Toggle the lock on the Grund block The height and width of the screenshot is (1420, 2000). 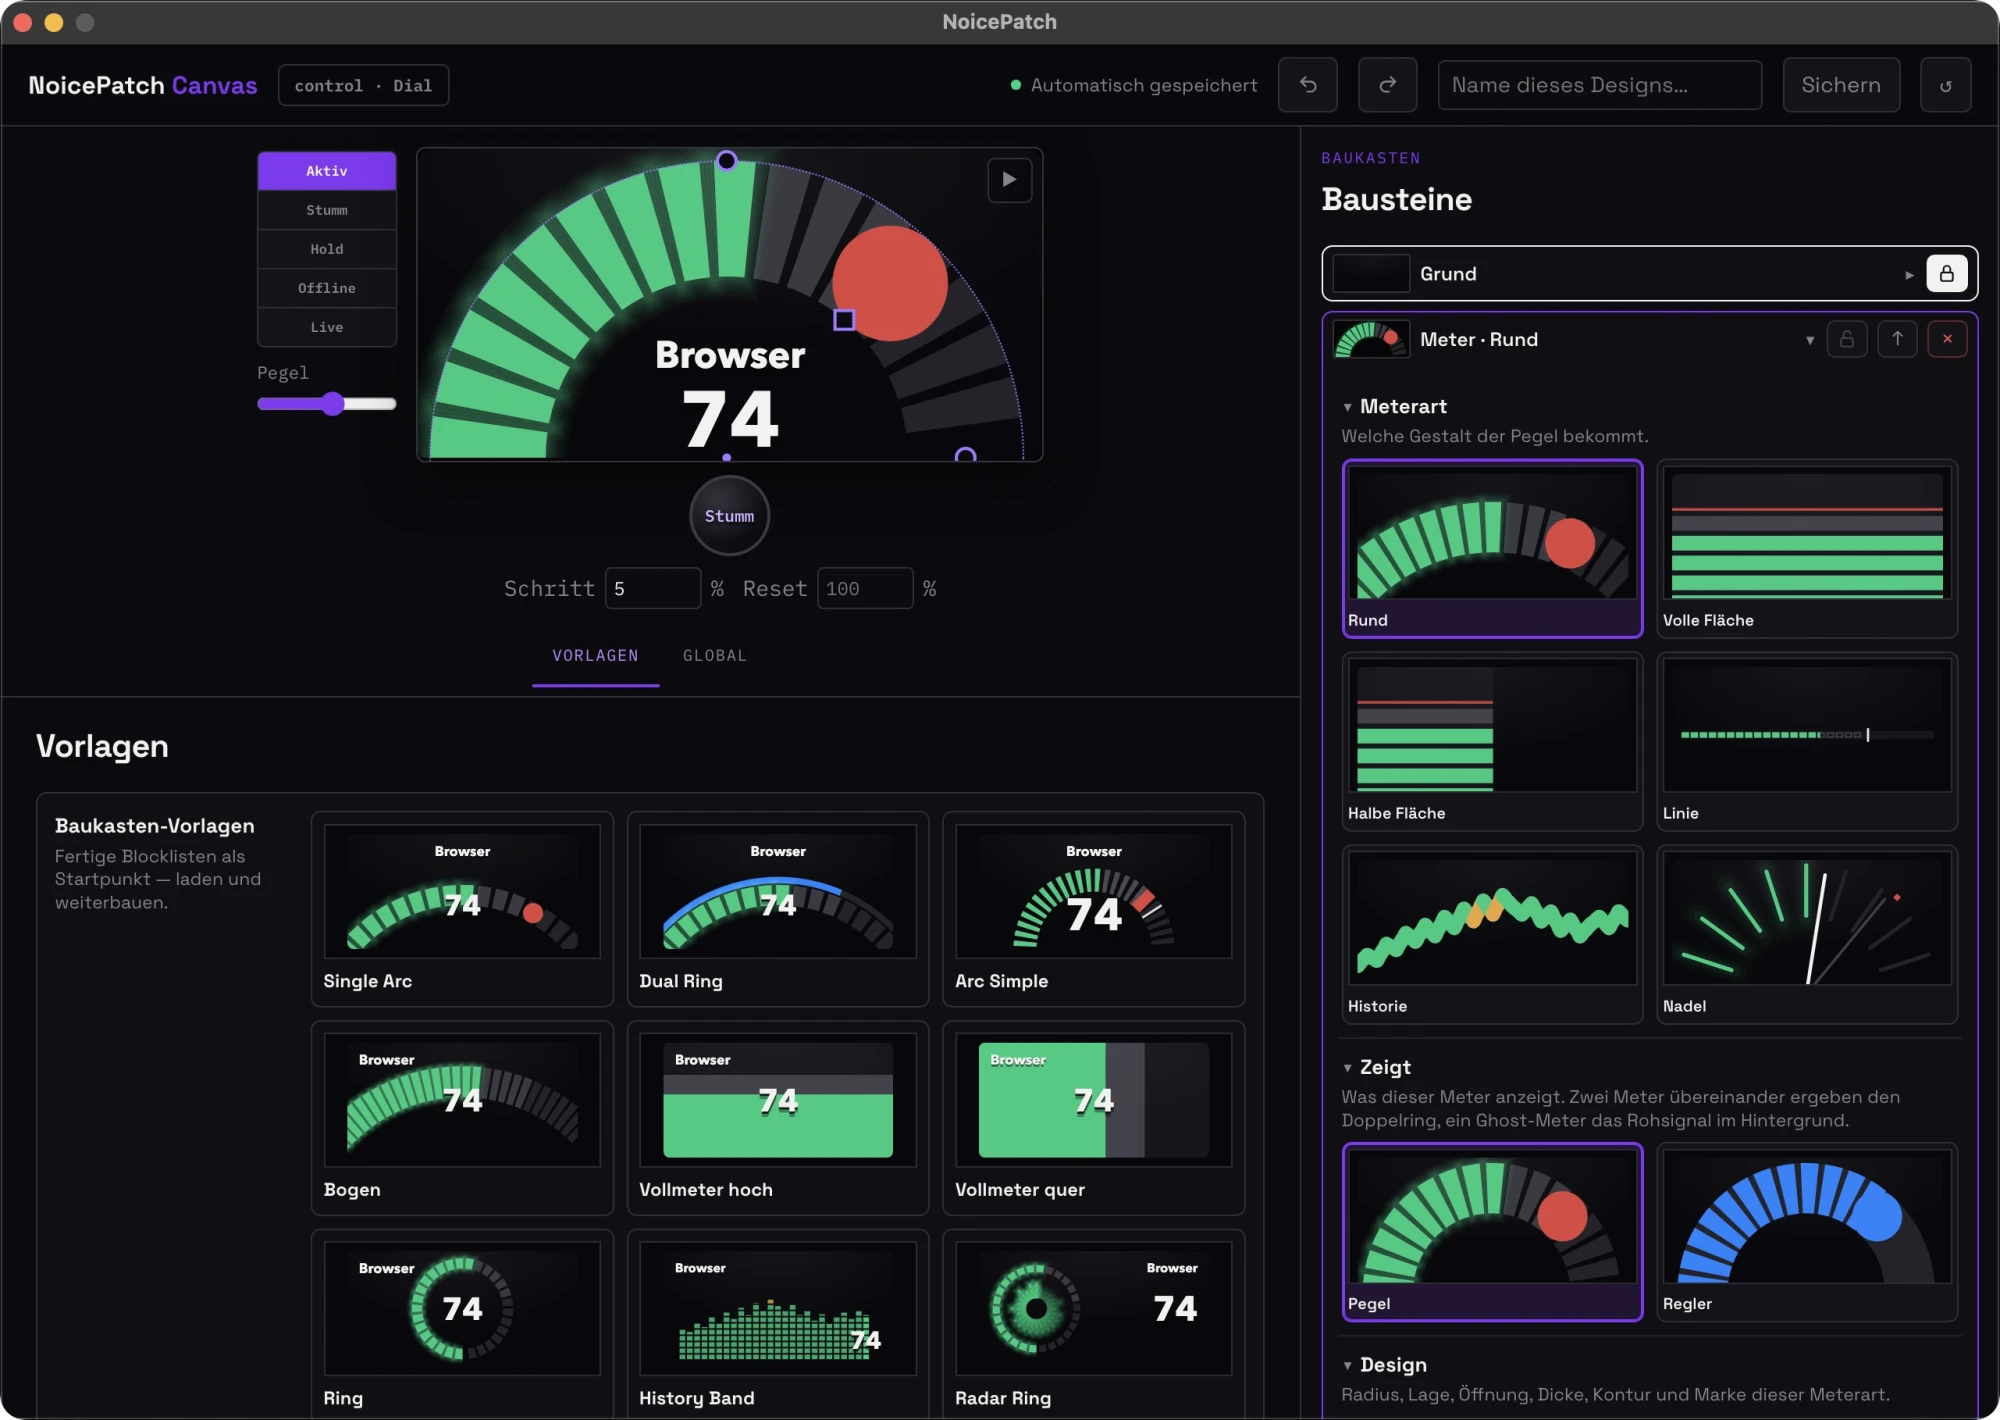coord(1946,274)
